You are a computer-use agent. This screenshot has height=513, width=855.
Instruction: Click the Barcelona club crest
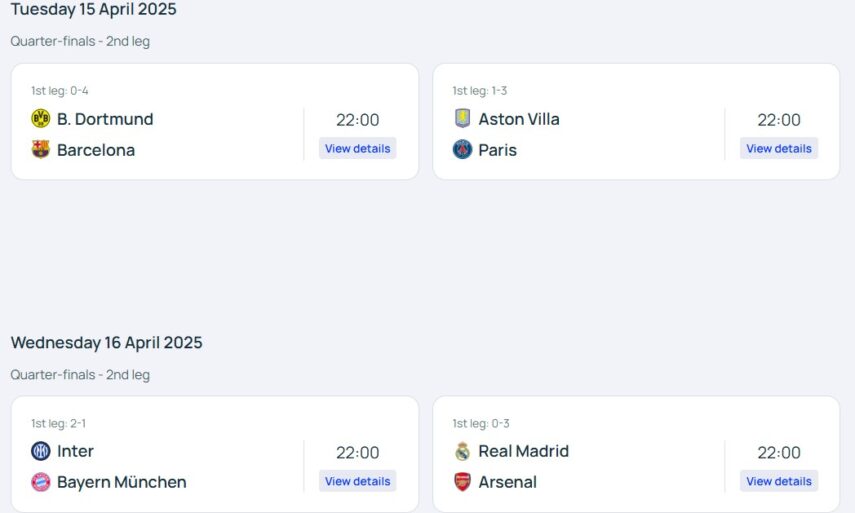click(x=41, y=150)
